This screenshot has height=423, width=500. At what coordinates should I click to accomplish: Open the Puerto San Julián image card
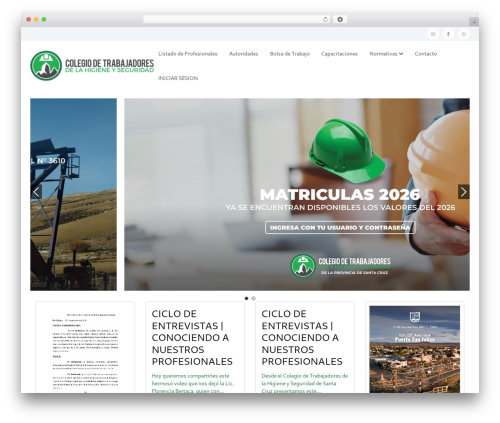click(x=415, y=349)
